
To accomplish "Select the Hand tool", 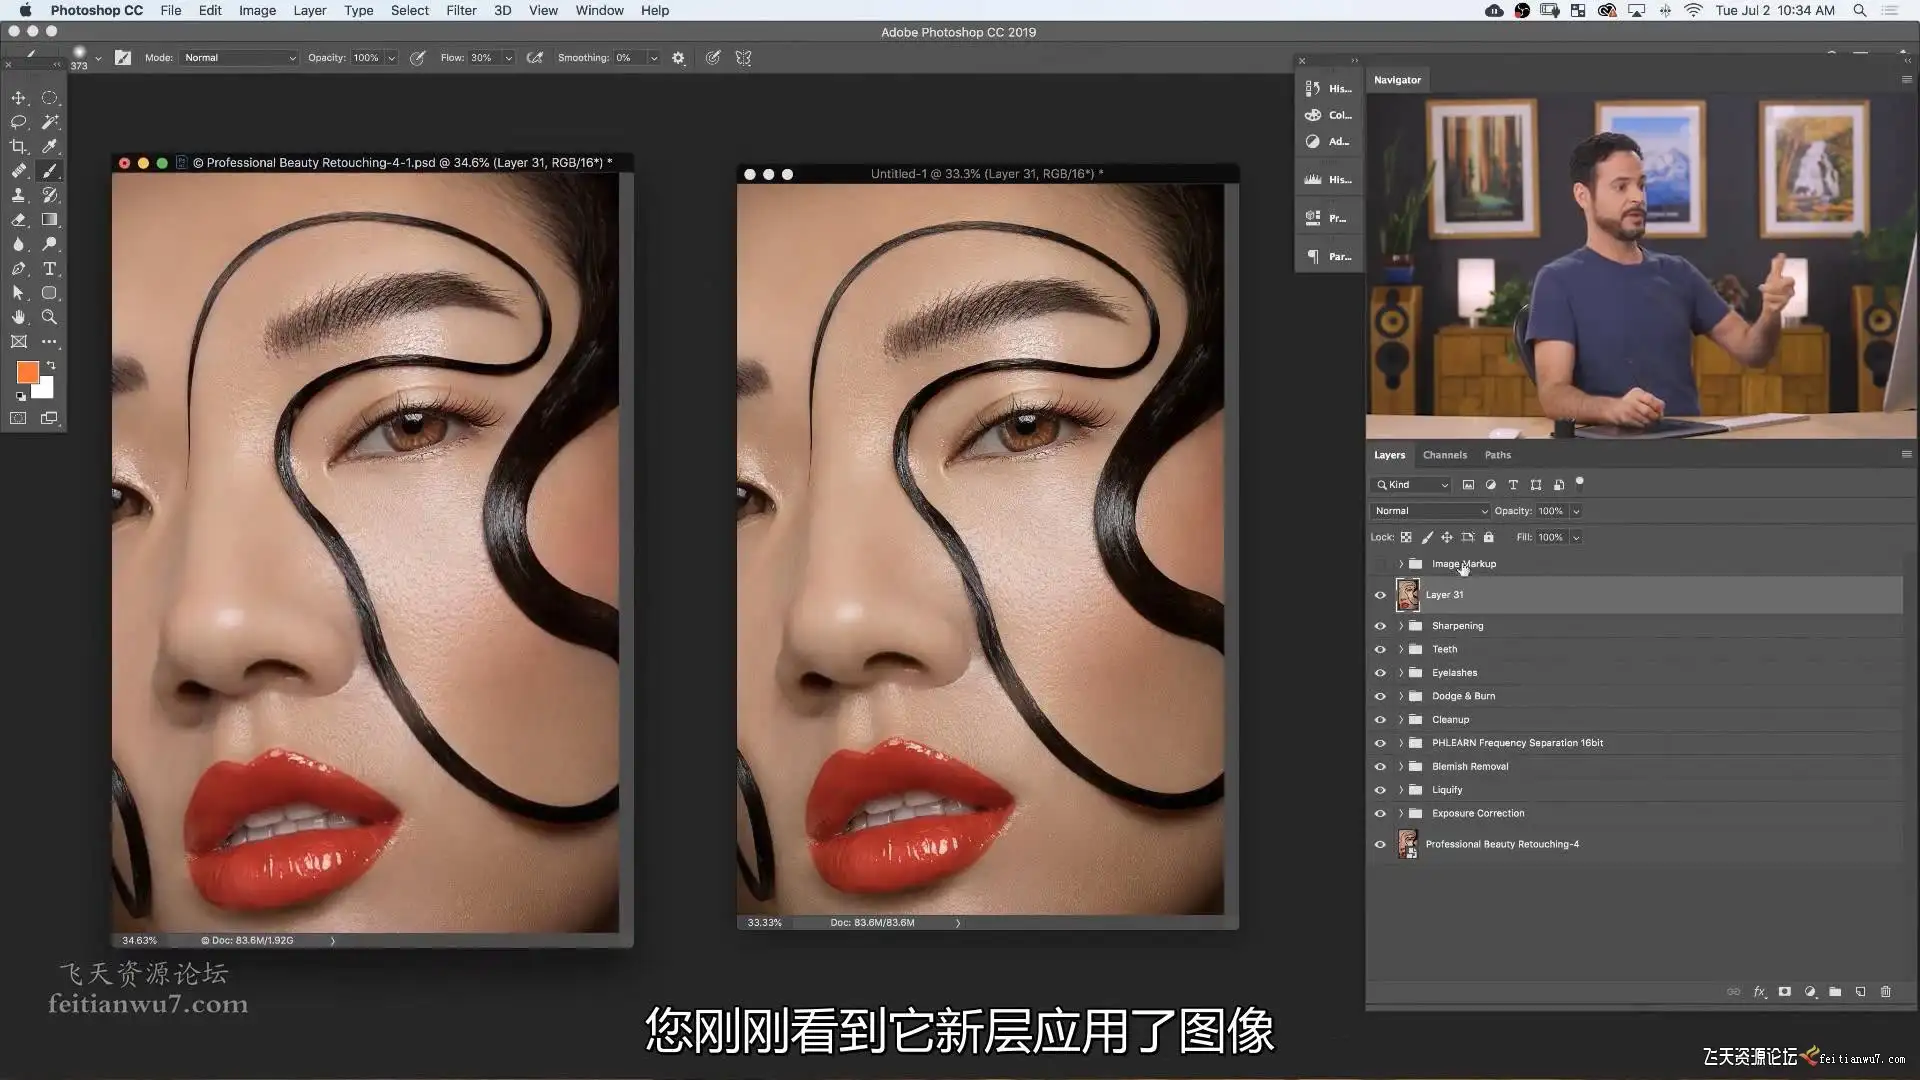I will click(x=18, y=317).
